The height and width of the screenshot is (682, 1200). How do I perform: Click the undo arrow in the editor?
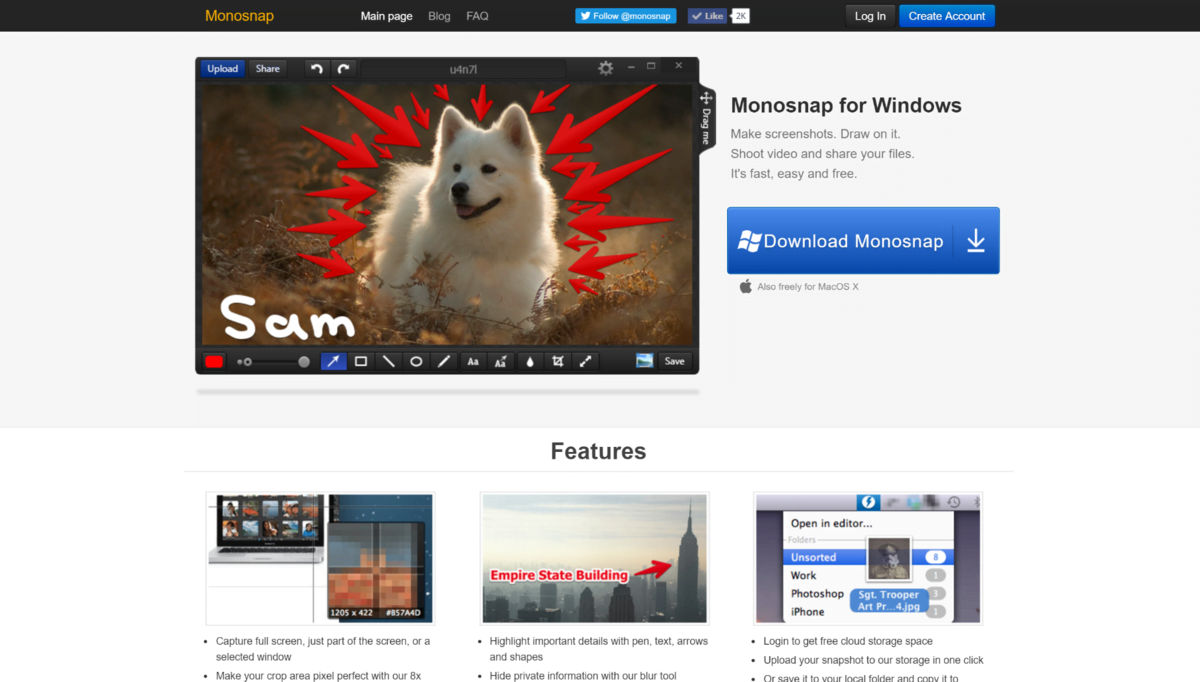tap(317, 69)
